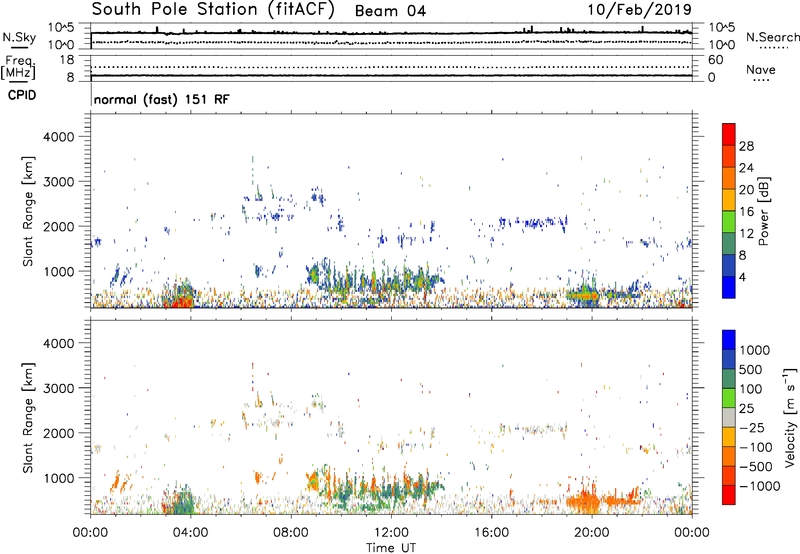This screenshot has width=800, height=554.
Task: Click the "N.Search" legend label
Action: pyautogui.click(x=772, y=37)
